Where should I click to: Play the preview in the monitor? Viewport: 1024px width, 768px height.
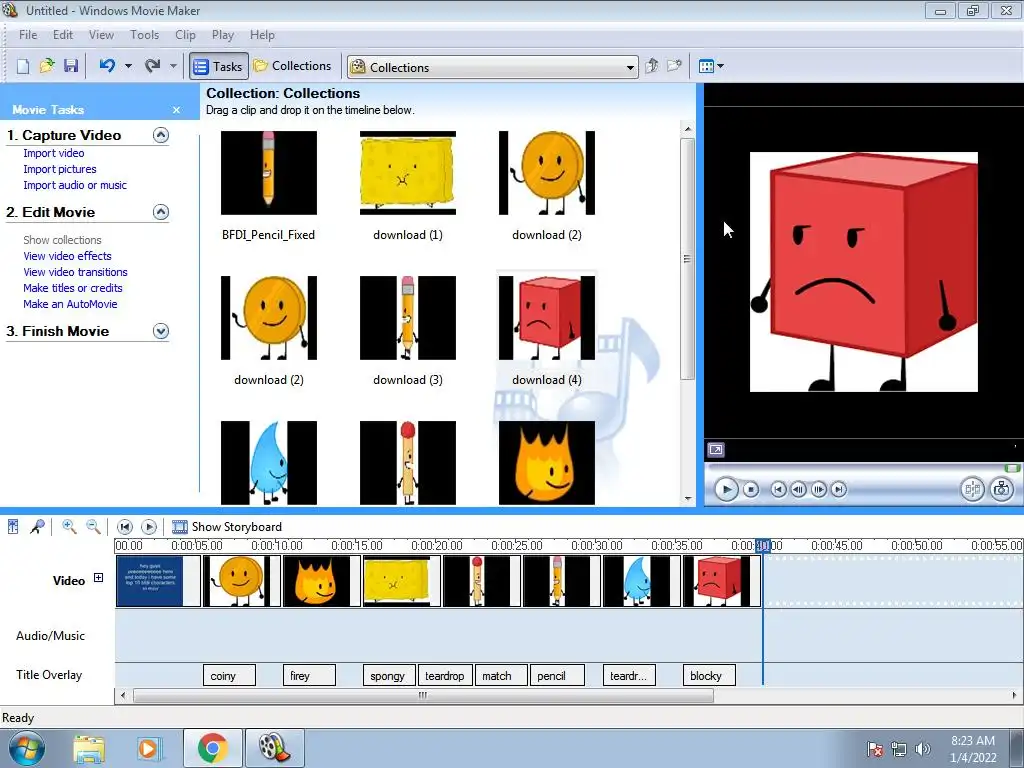pyautogui.click(x=726, y=489)
